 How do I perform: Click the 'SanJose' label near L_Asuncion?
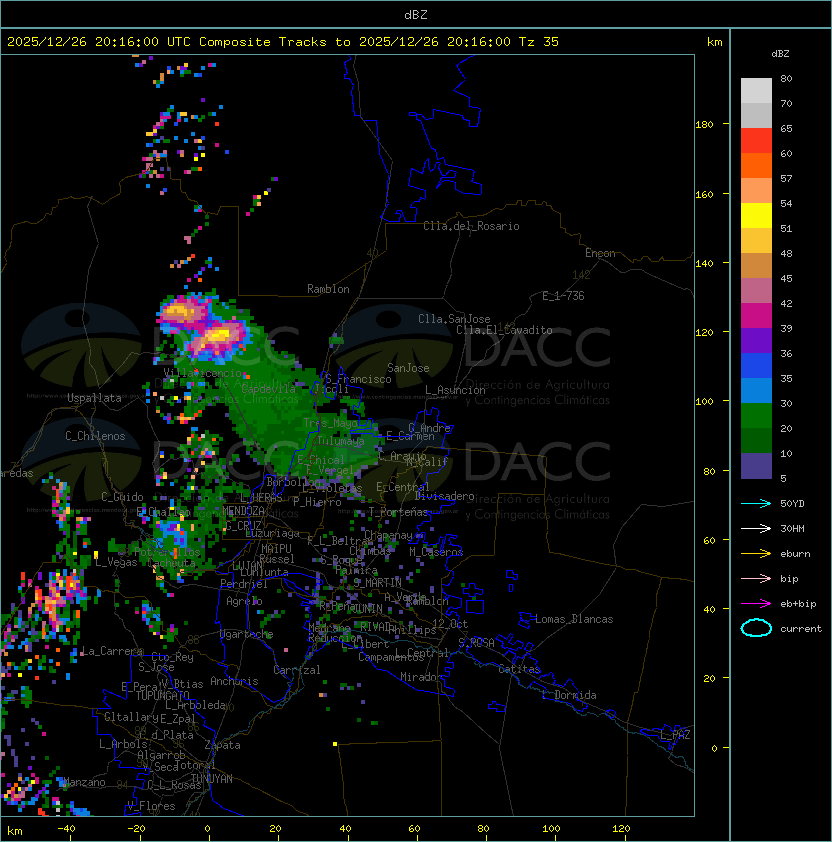[x=408, y=368]
